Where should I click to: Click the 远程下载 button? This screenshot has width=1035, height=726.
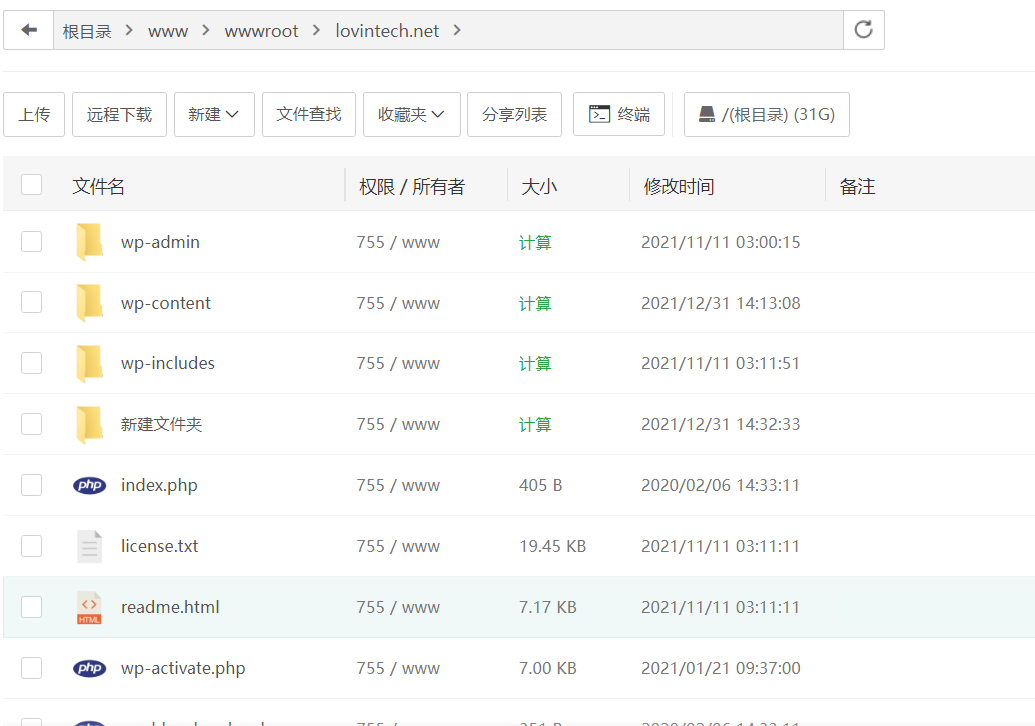(x=119, y=114)
